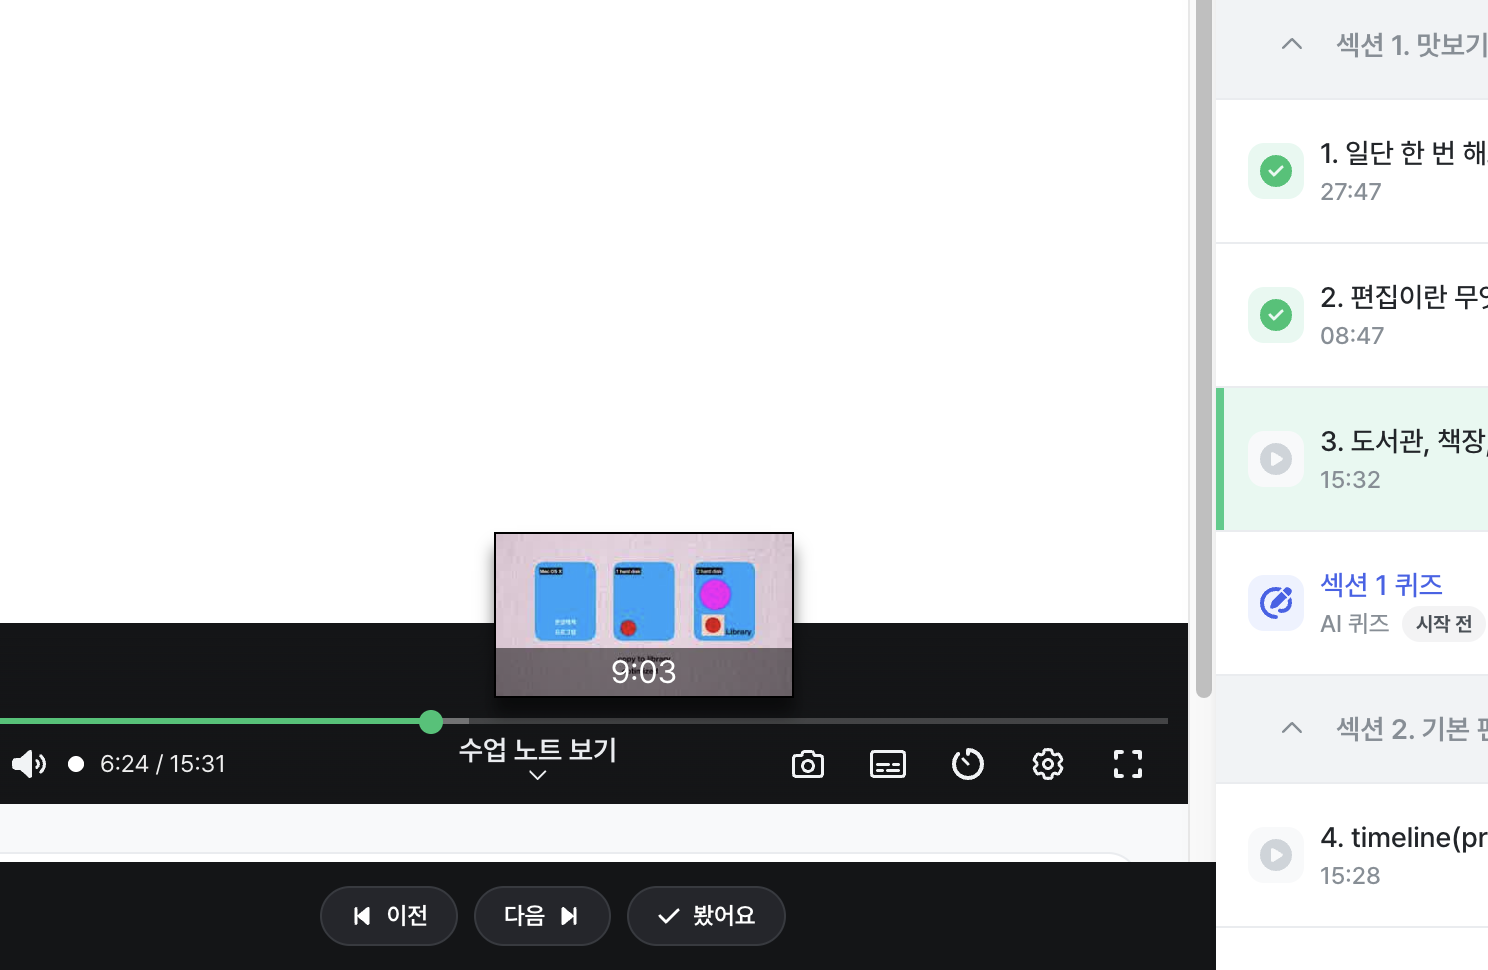Collapse 섹션 1 맛보기 section
This screenshot has height=970, width=1488.
[x=1292, y=44]
